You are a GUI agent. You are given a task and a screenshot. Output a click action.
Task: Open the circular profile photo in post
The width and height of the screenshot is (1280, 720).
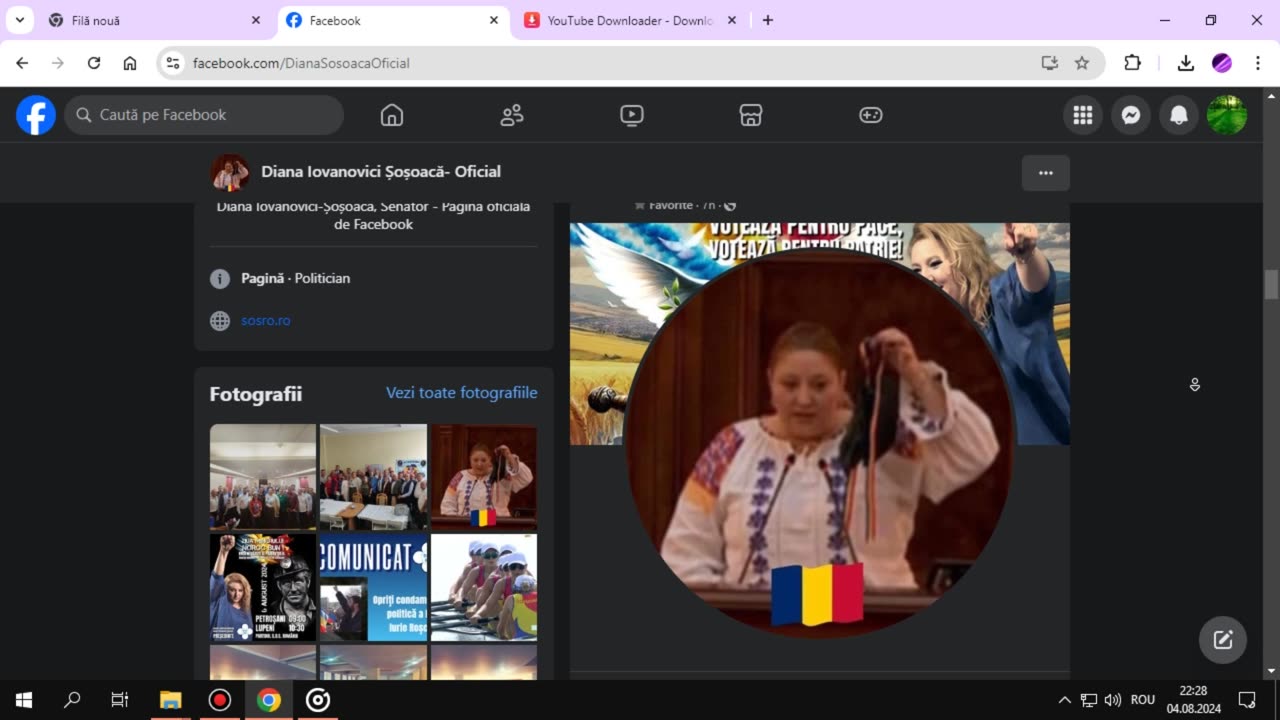820,444
